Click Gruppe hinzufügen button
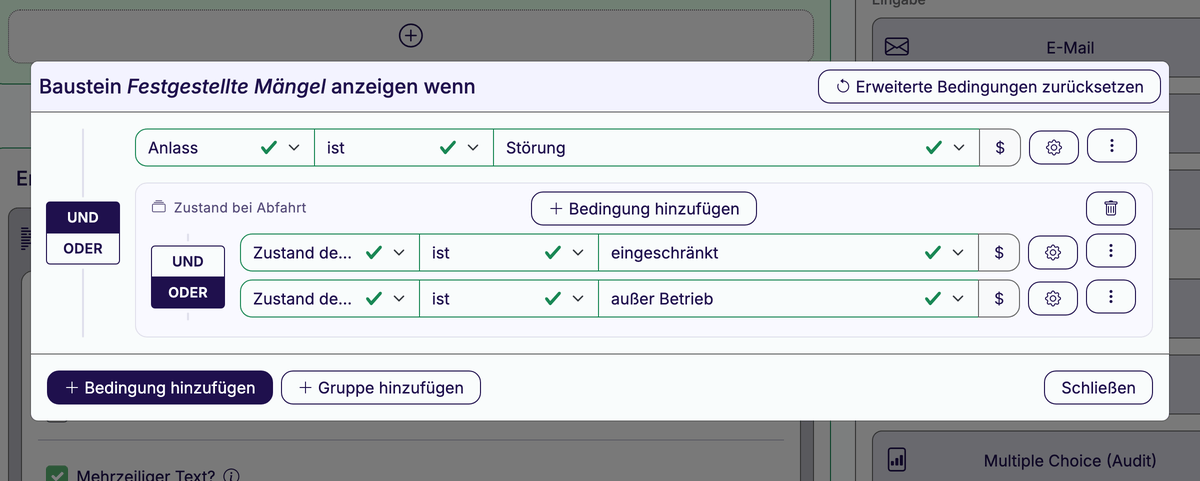1200x481 pixels. tap(381, 387)
